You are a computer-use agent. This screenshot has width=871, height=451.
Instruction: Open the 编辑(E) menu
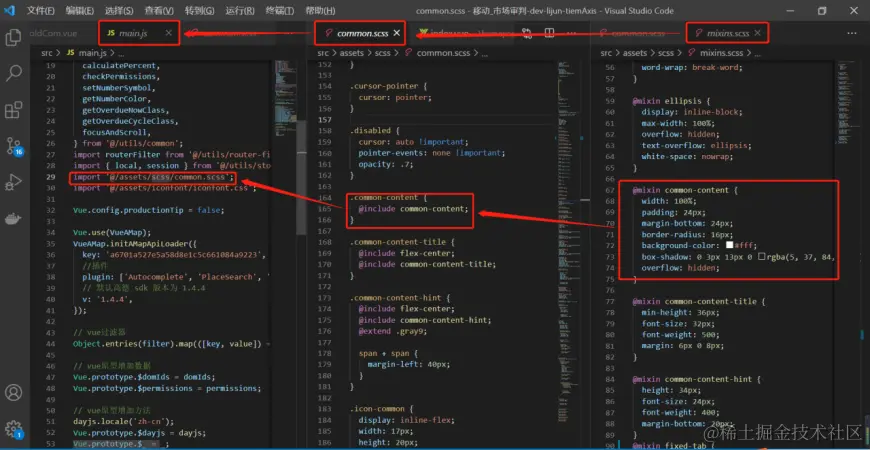(x=79, y=11)
